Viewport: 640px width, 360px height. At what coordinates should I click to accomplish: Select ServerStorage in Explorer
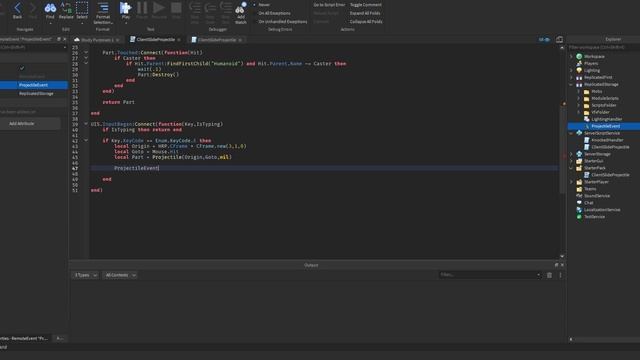click(597, 154)
